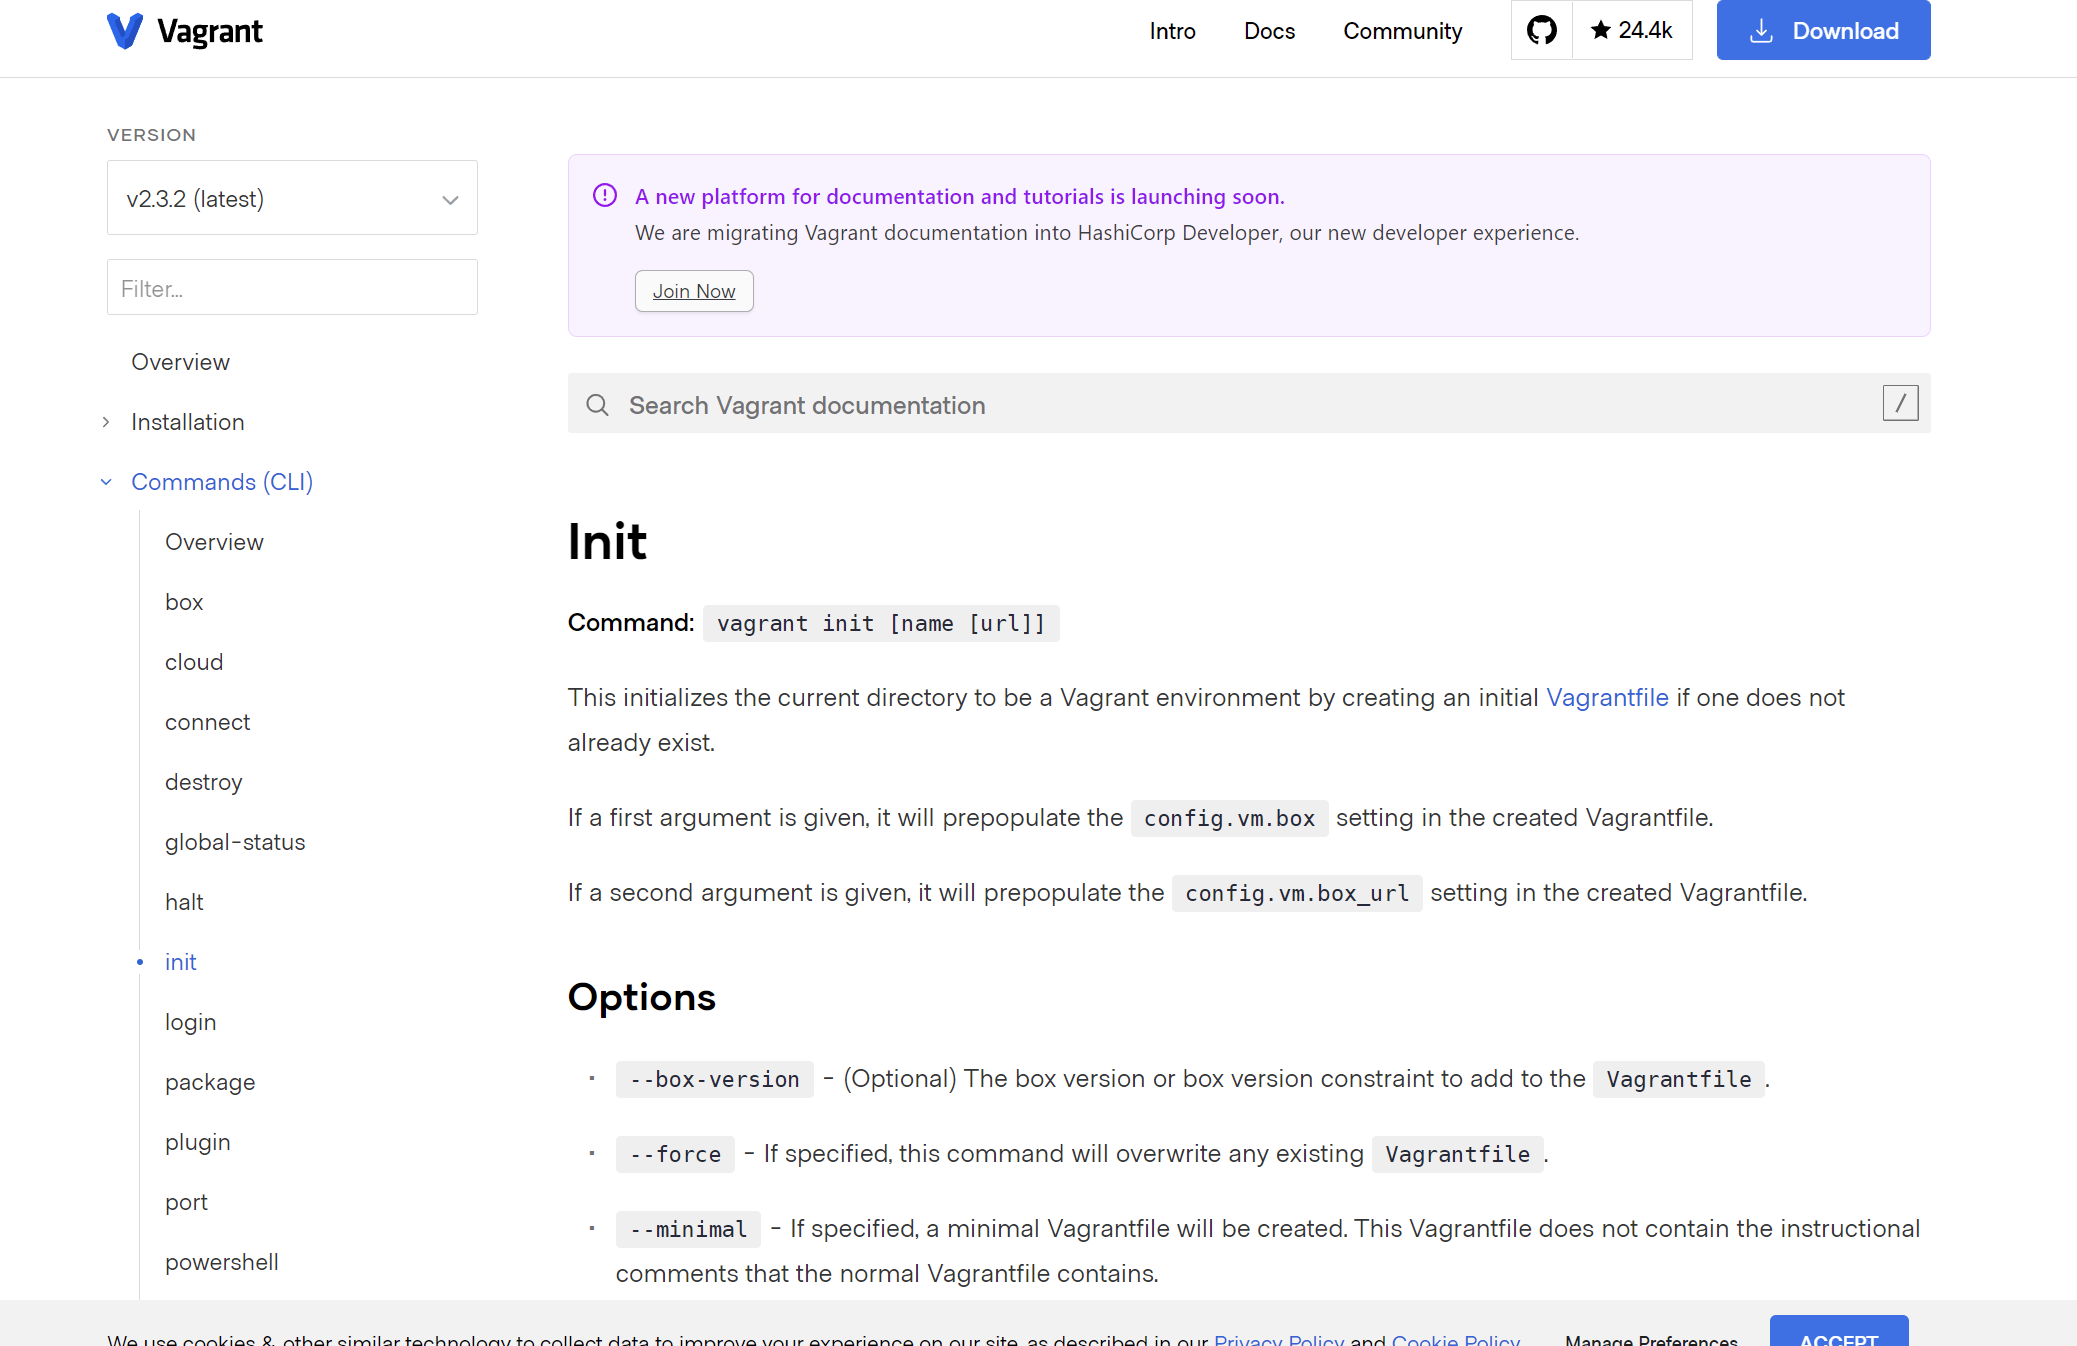The image size is (2077, 1346).
Task: Click the search magnifier icon
Action: tap(597, 405)
